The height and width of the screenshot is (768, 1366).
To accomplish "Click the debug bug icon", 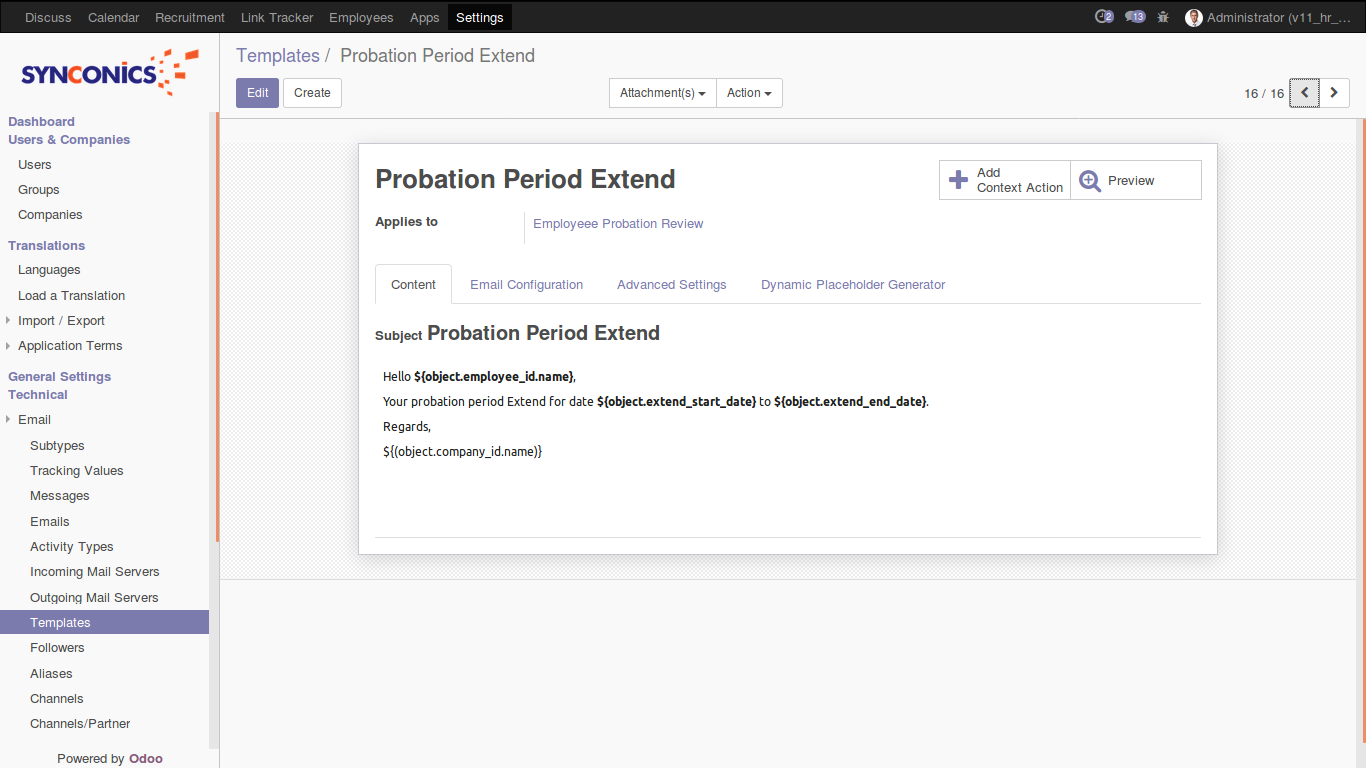I will (1163, 17).
